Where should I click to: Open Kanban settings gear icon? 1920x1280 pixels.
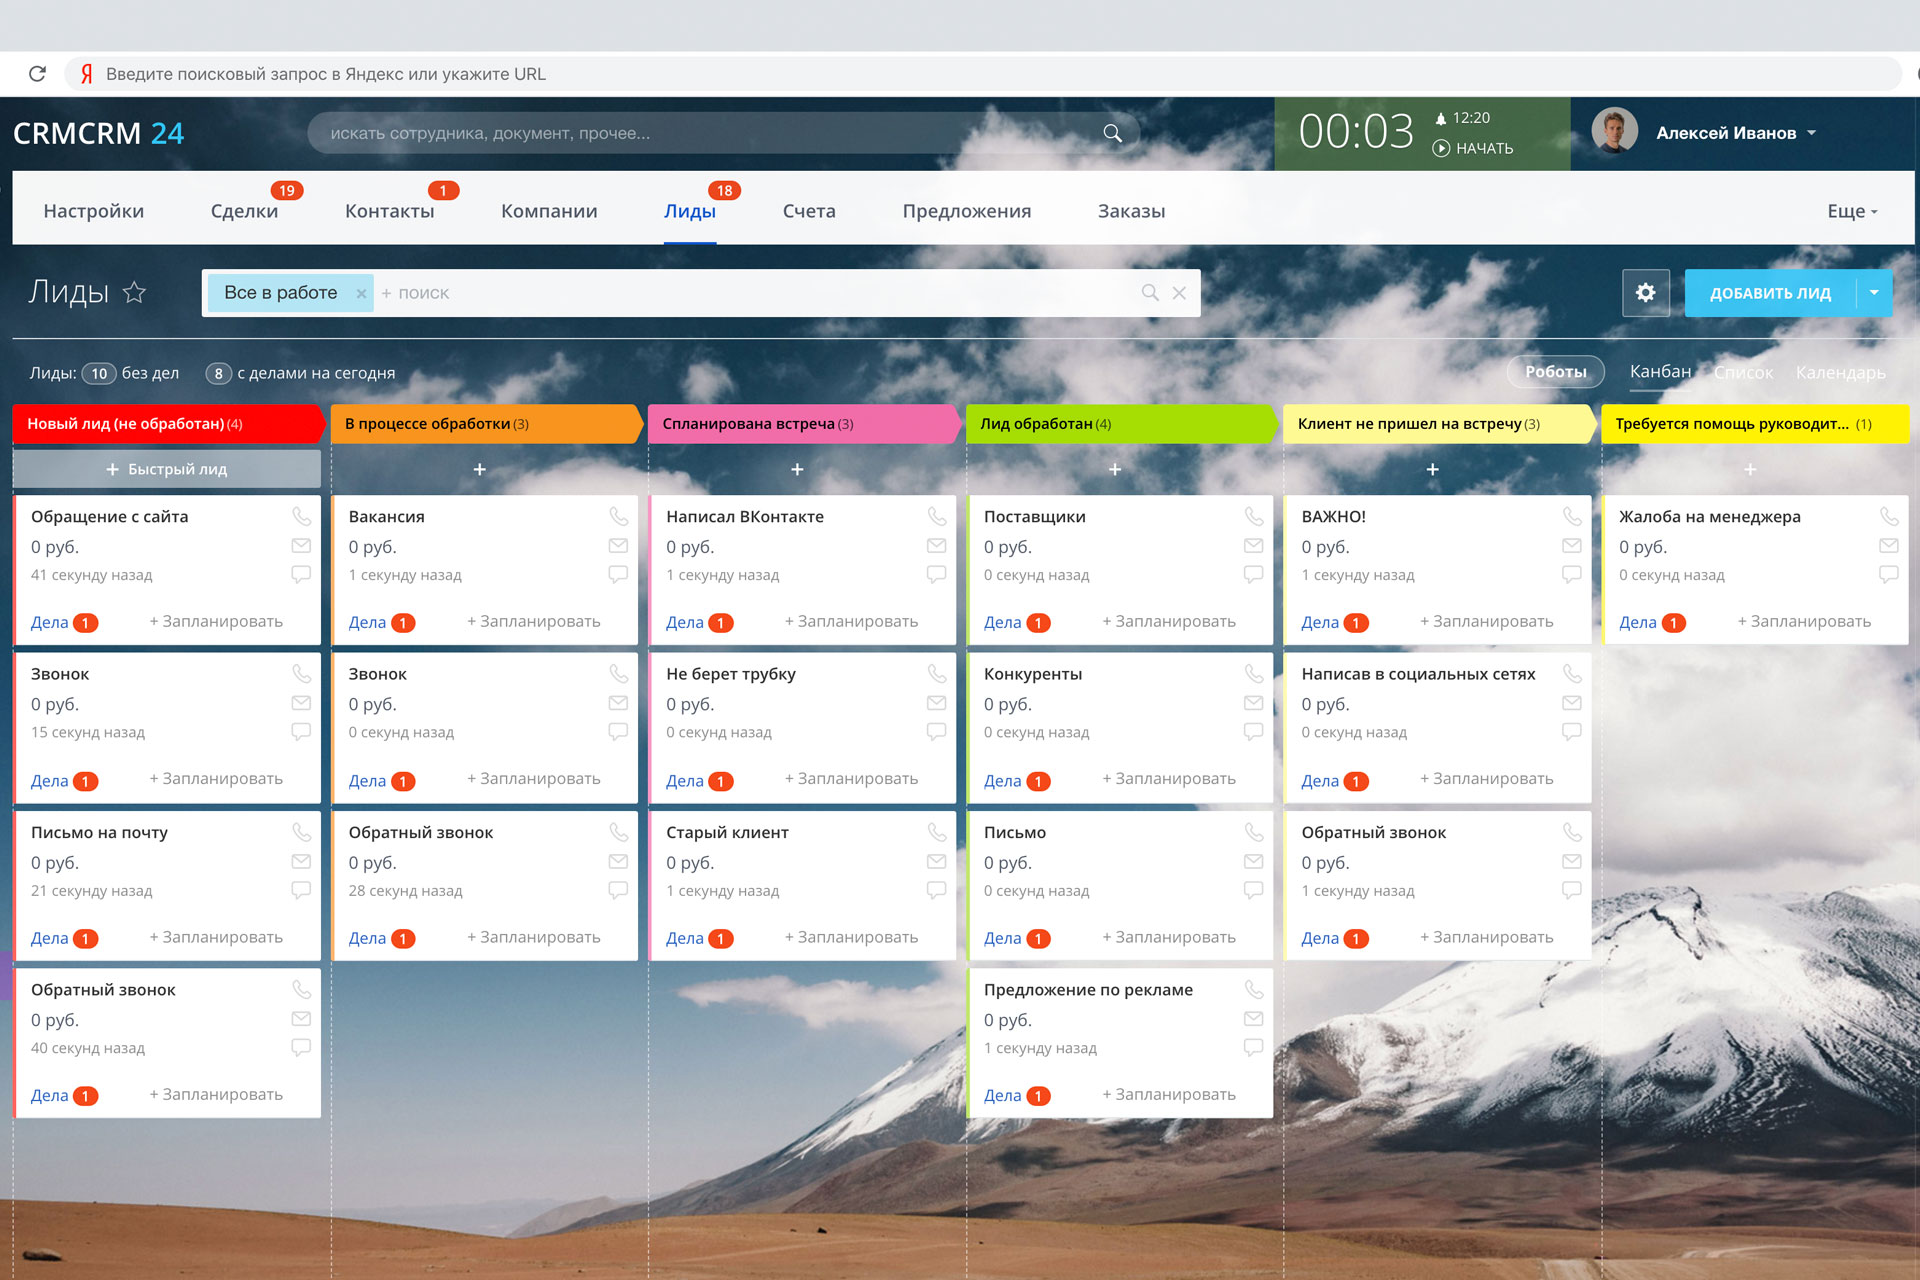[x=1645, y=293]
